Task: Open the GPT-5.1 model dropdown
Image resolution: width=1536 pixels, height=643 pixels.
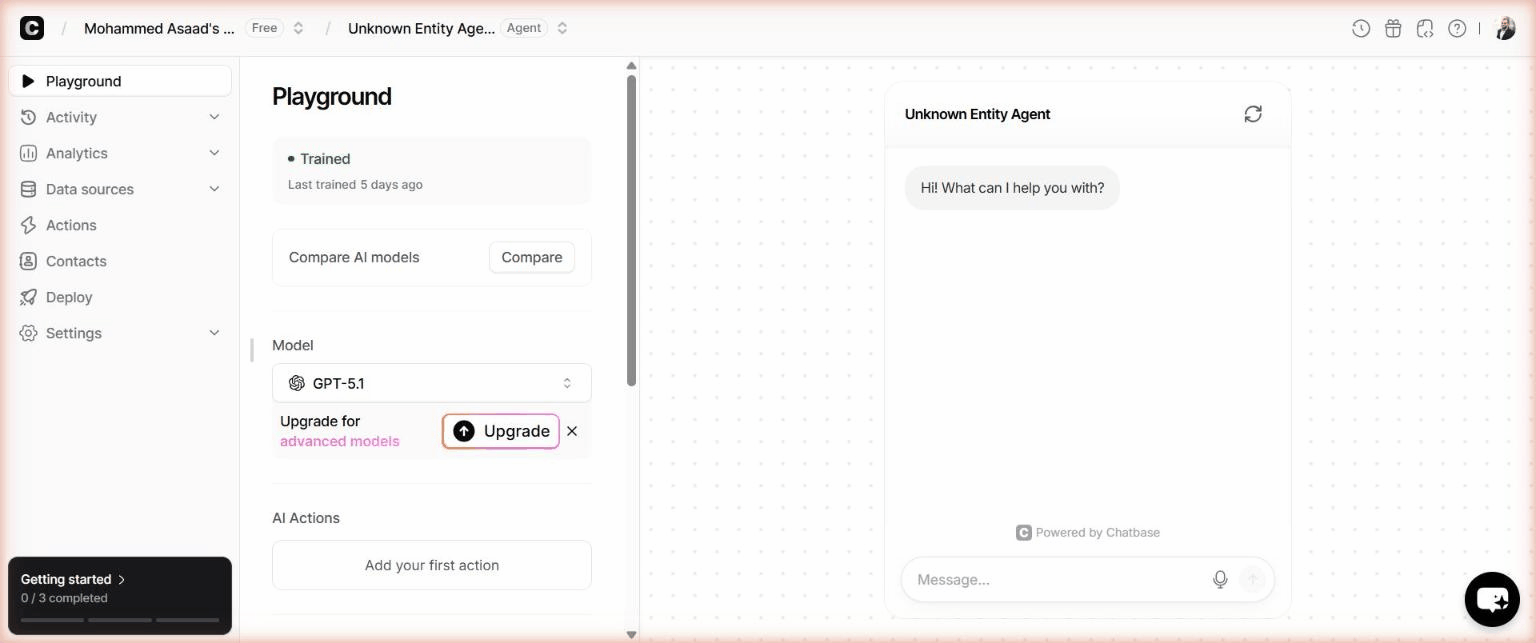Action: (431, 383)
